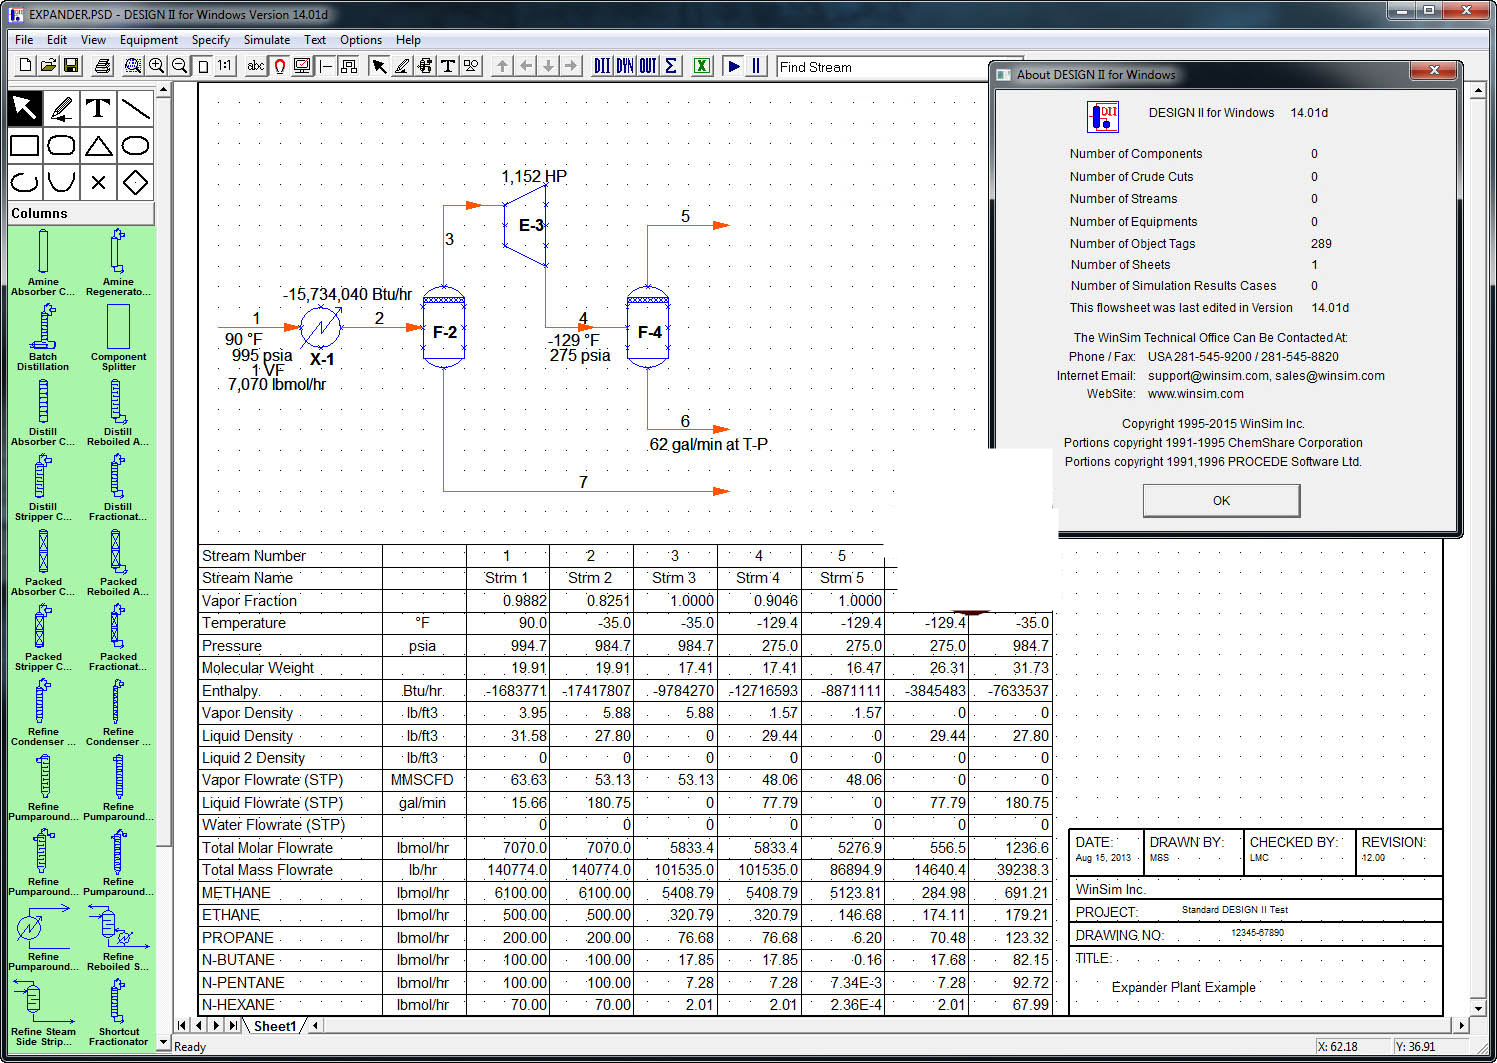Open the Simulate menu
The width and height of the screenshot is (1497, 1063).
pyautogui.click(x=267, y=40)
